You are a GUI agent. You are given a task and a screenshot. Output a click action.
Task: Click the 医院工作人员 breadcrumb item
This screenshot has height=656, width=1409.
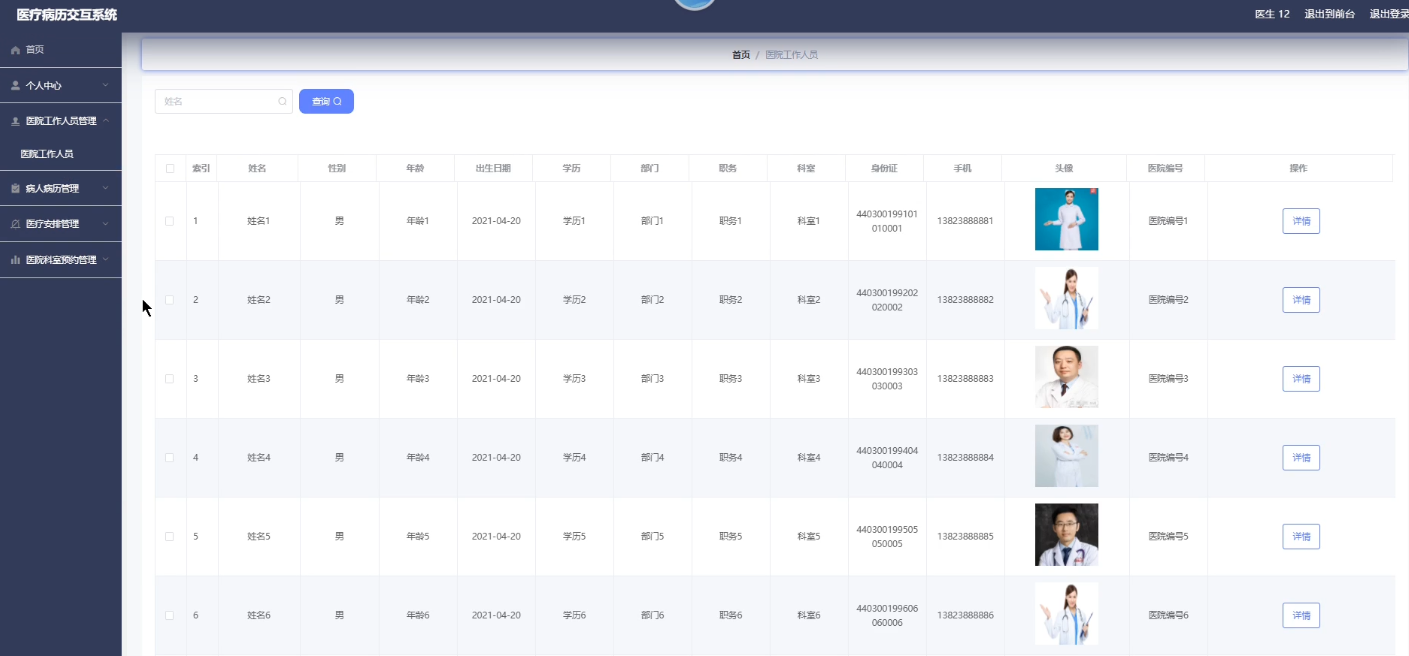click(791, 55)
